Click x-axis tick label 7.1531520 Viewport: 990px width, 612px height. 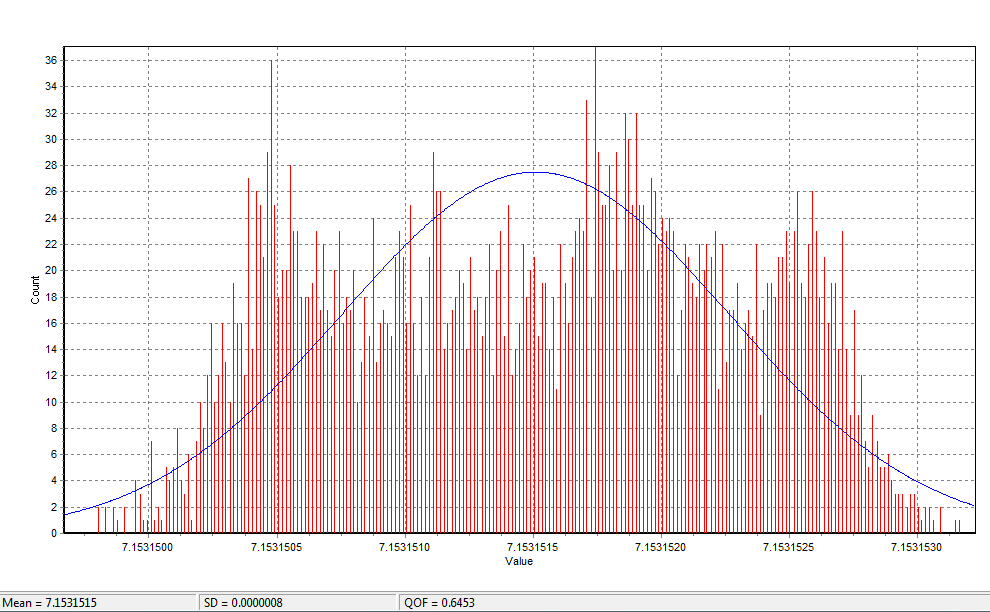[660, 547]
